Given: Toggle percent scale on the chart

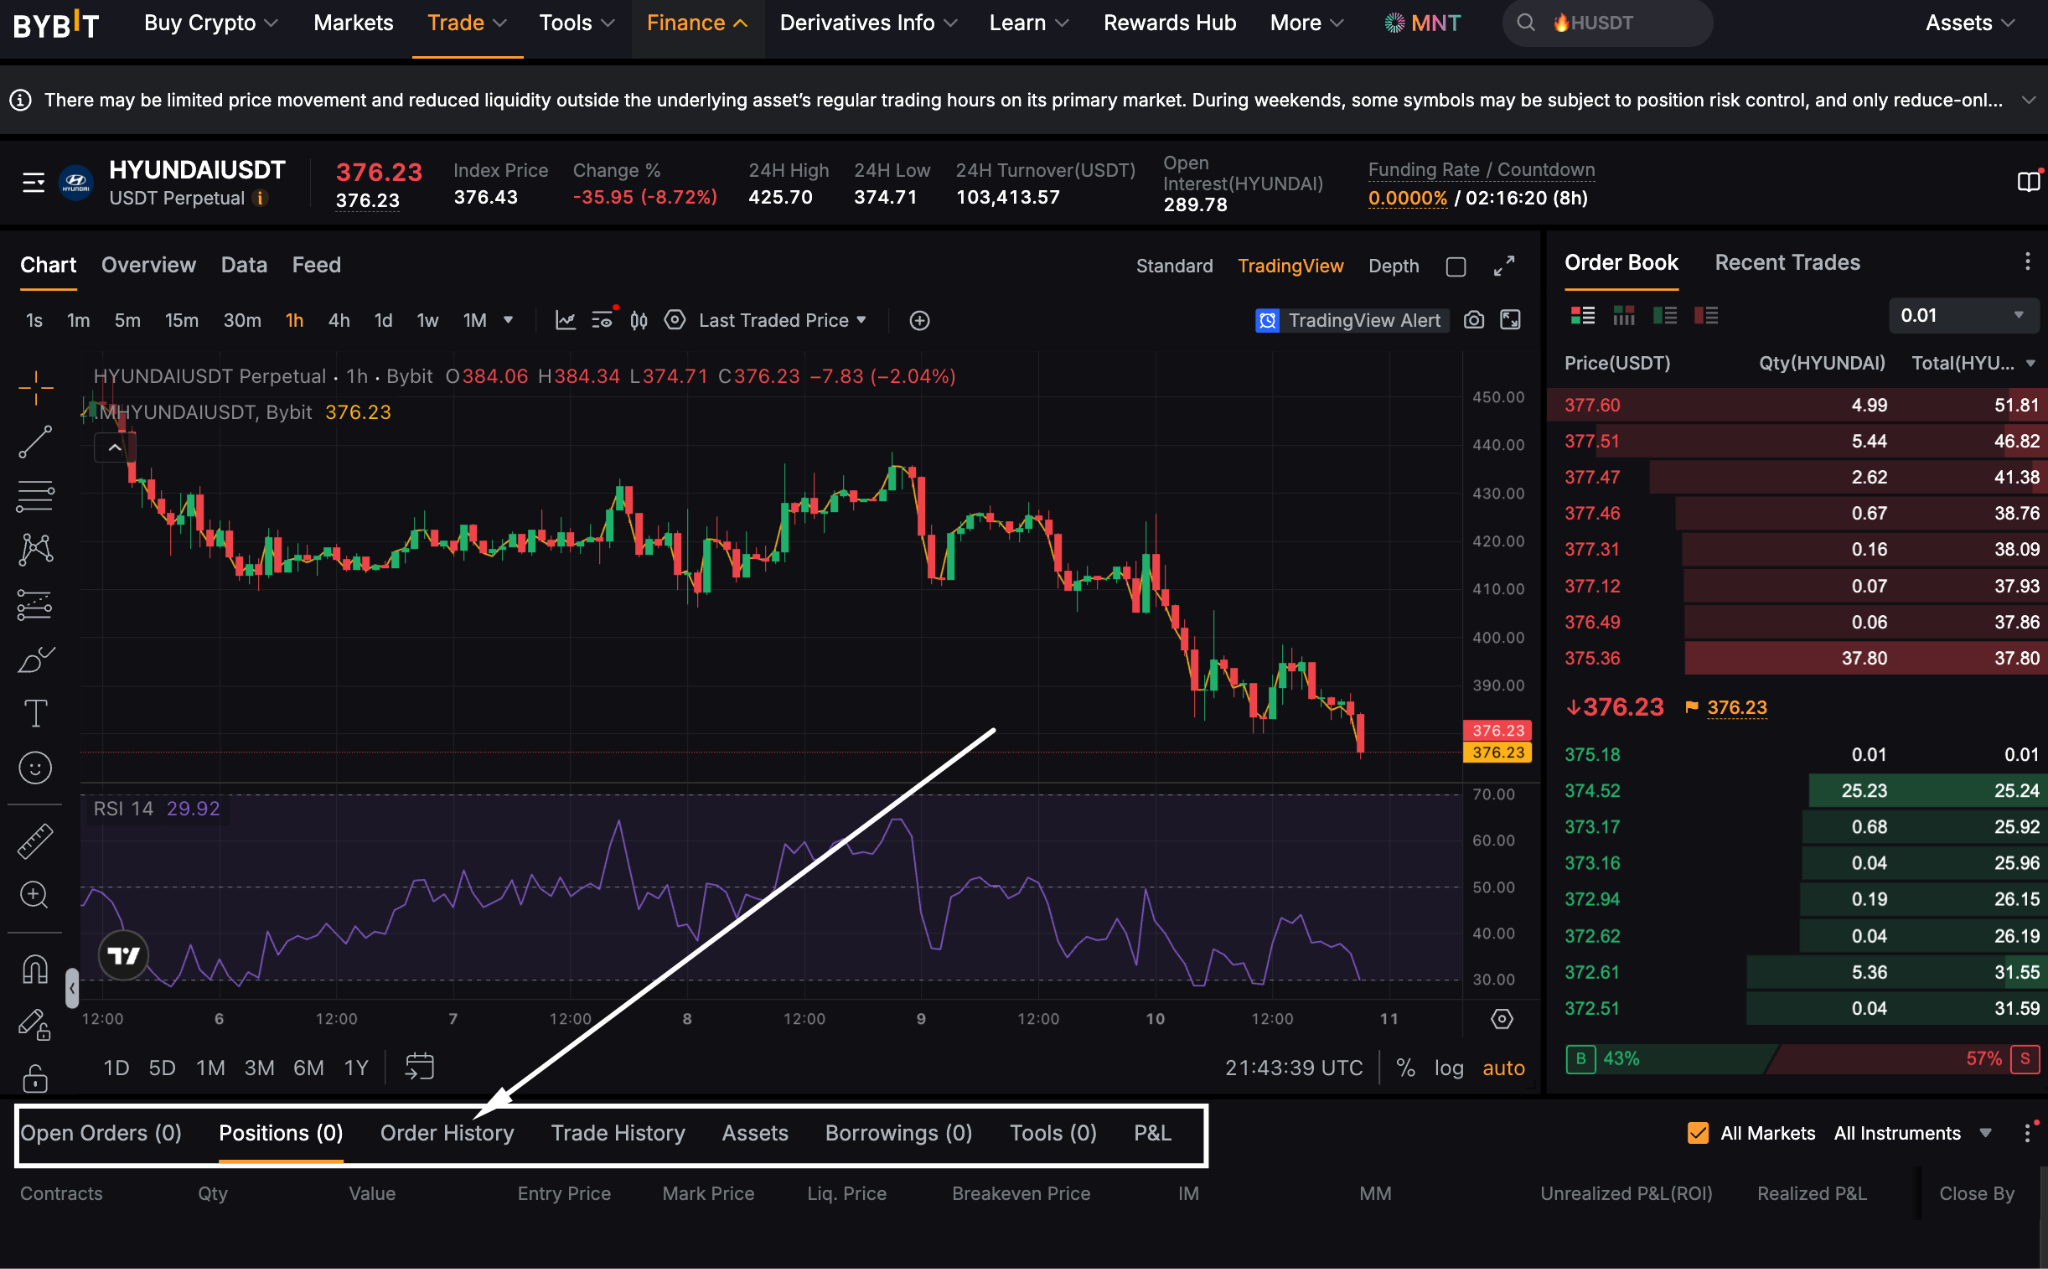Looking at the screenshot, I should [1406, 1068].
